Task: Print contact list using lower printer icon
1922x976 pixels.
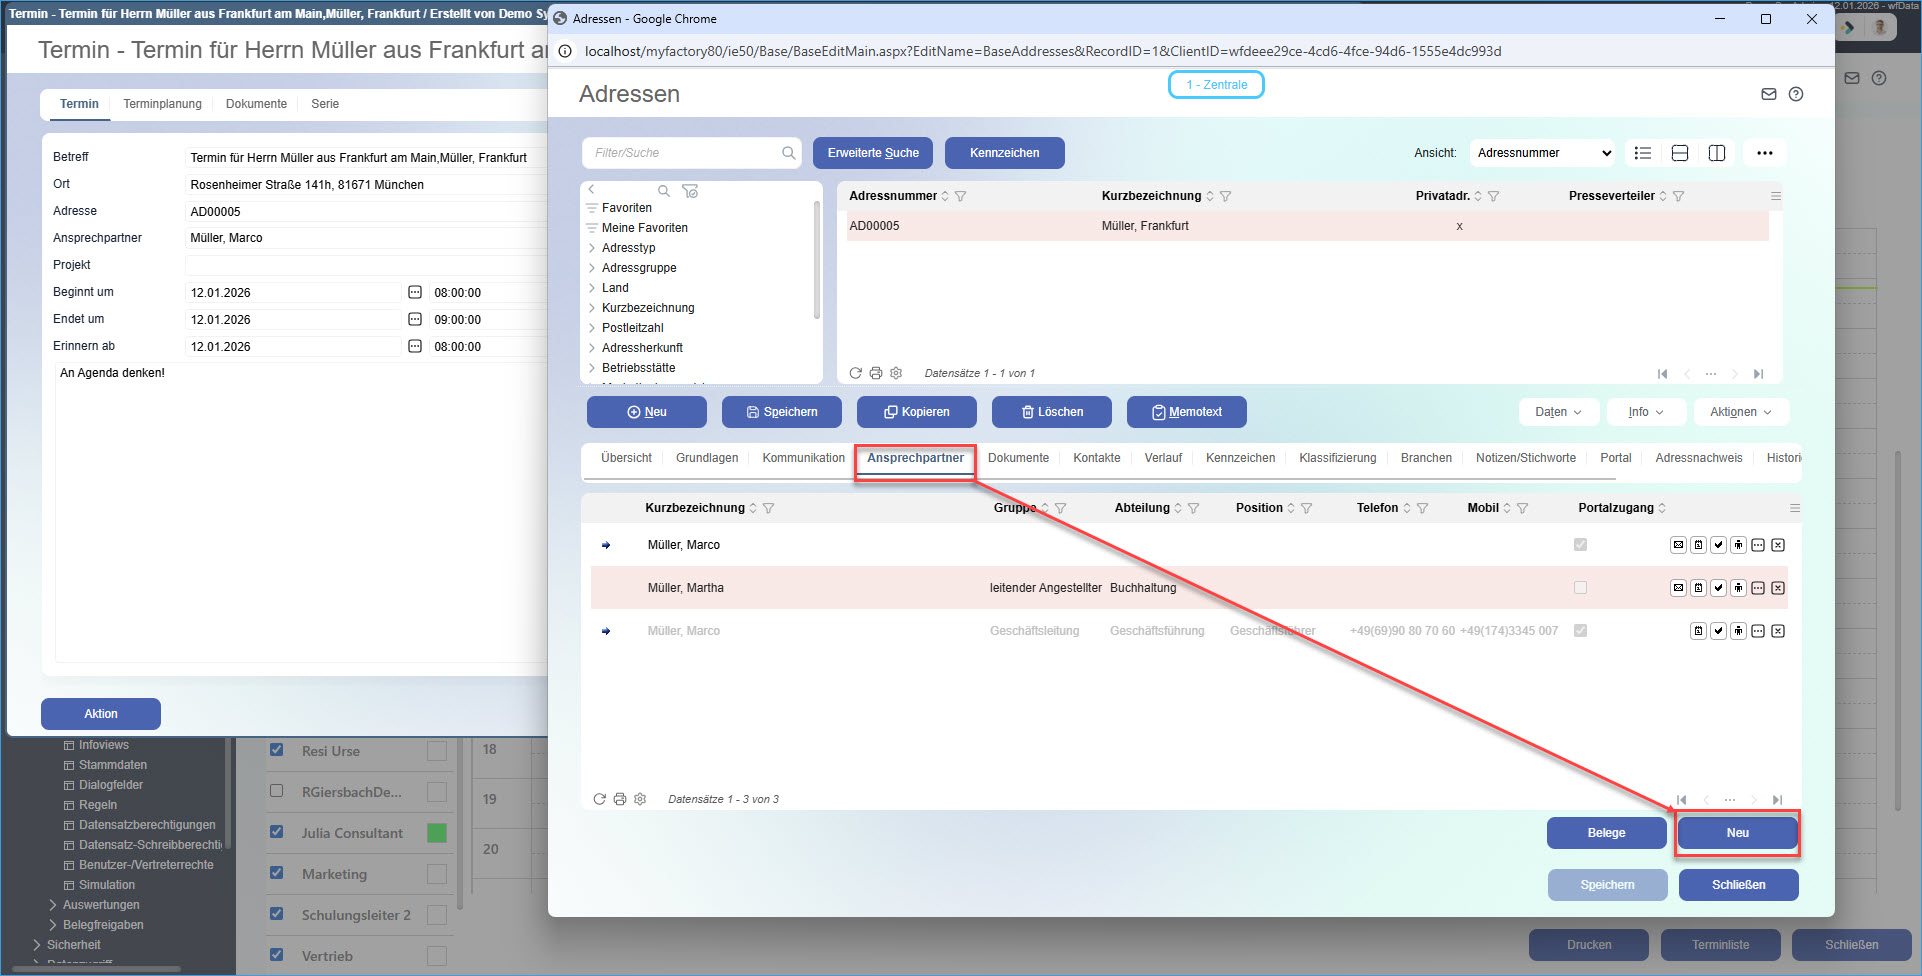Action: click(620, 799)
